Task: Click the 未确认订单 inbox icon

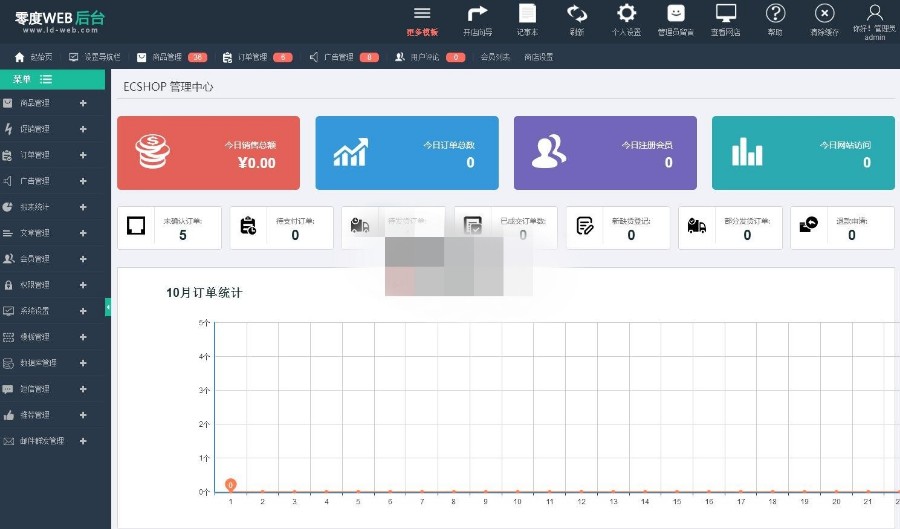Action: click(136, 225)
